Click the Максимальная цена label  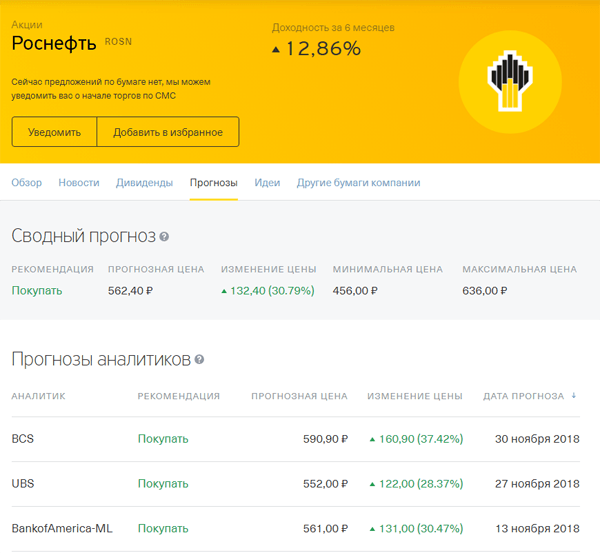point(519,269)
